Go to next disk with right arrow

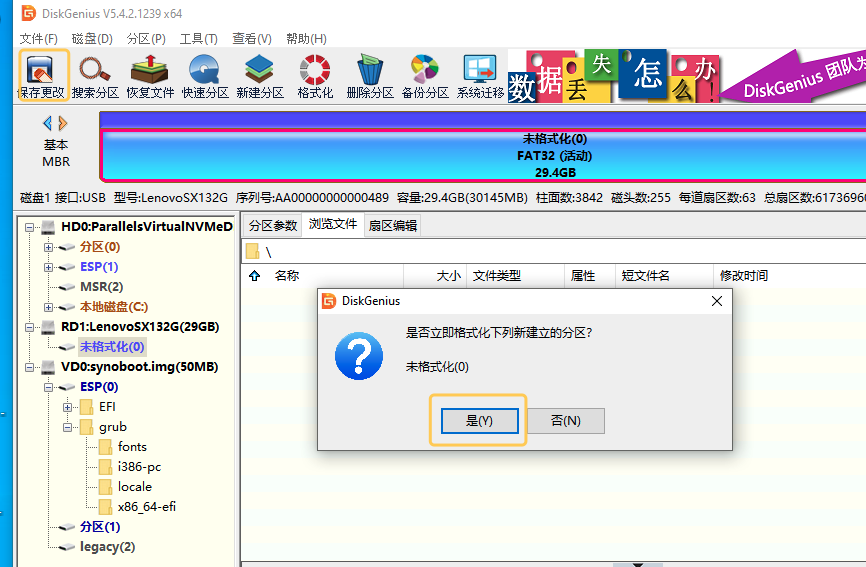point(63,123)
